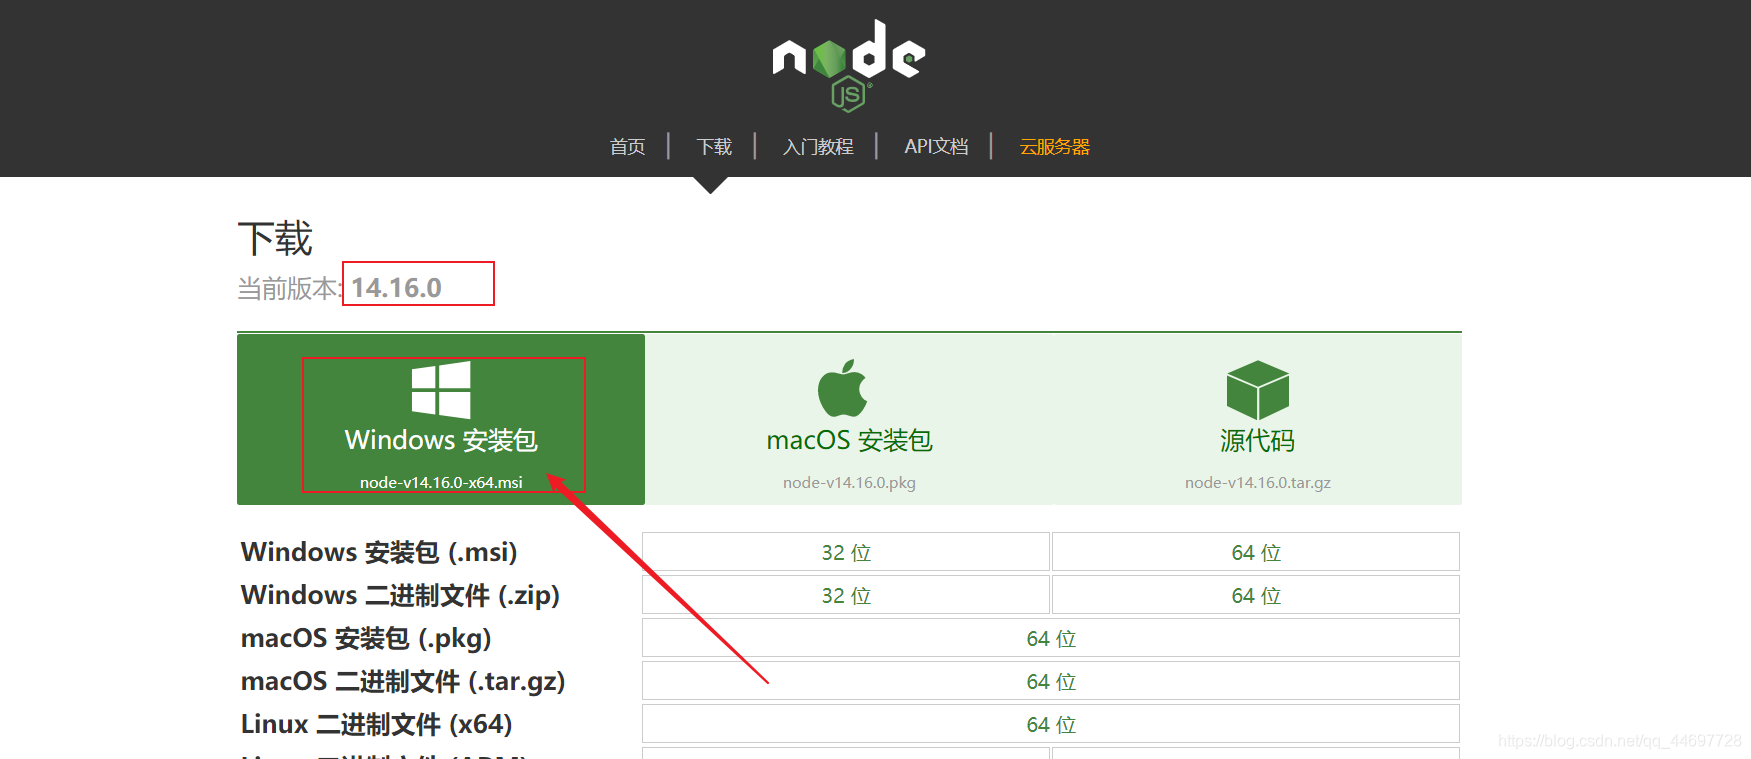Click the Node.js logo
Screen dimensions: 1751x759
[849, 65]
